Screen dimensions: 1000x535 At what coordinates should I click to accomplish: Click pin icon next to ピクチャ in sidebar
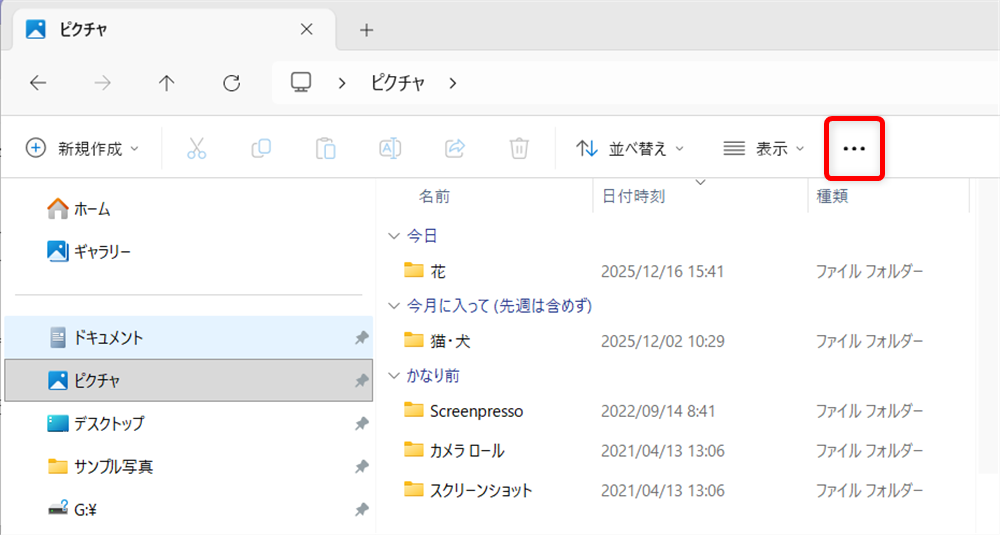(x=362, y=381)
